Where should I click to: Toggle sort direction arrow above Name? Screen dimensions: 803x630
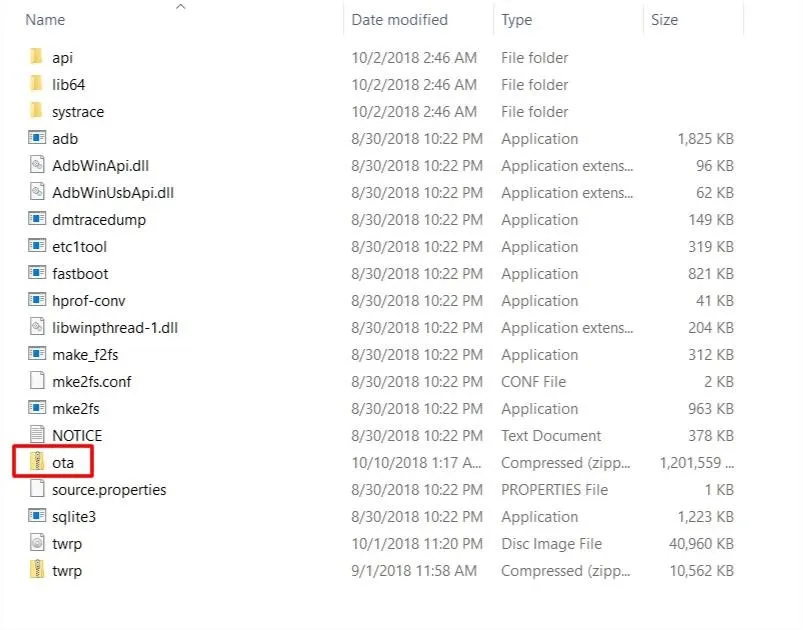tap(180, 7)
